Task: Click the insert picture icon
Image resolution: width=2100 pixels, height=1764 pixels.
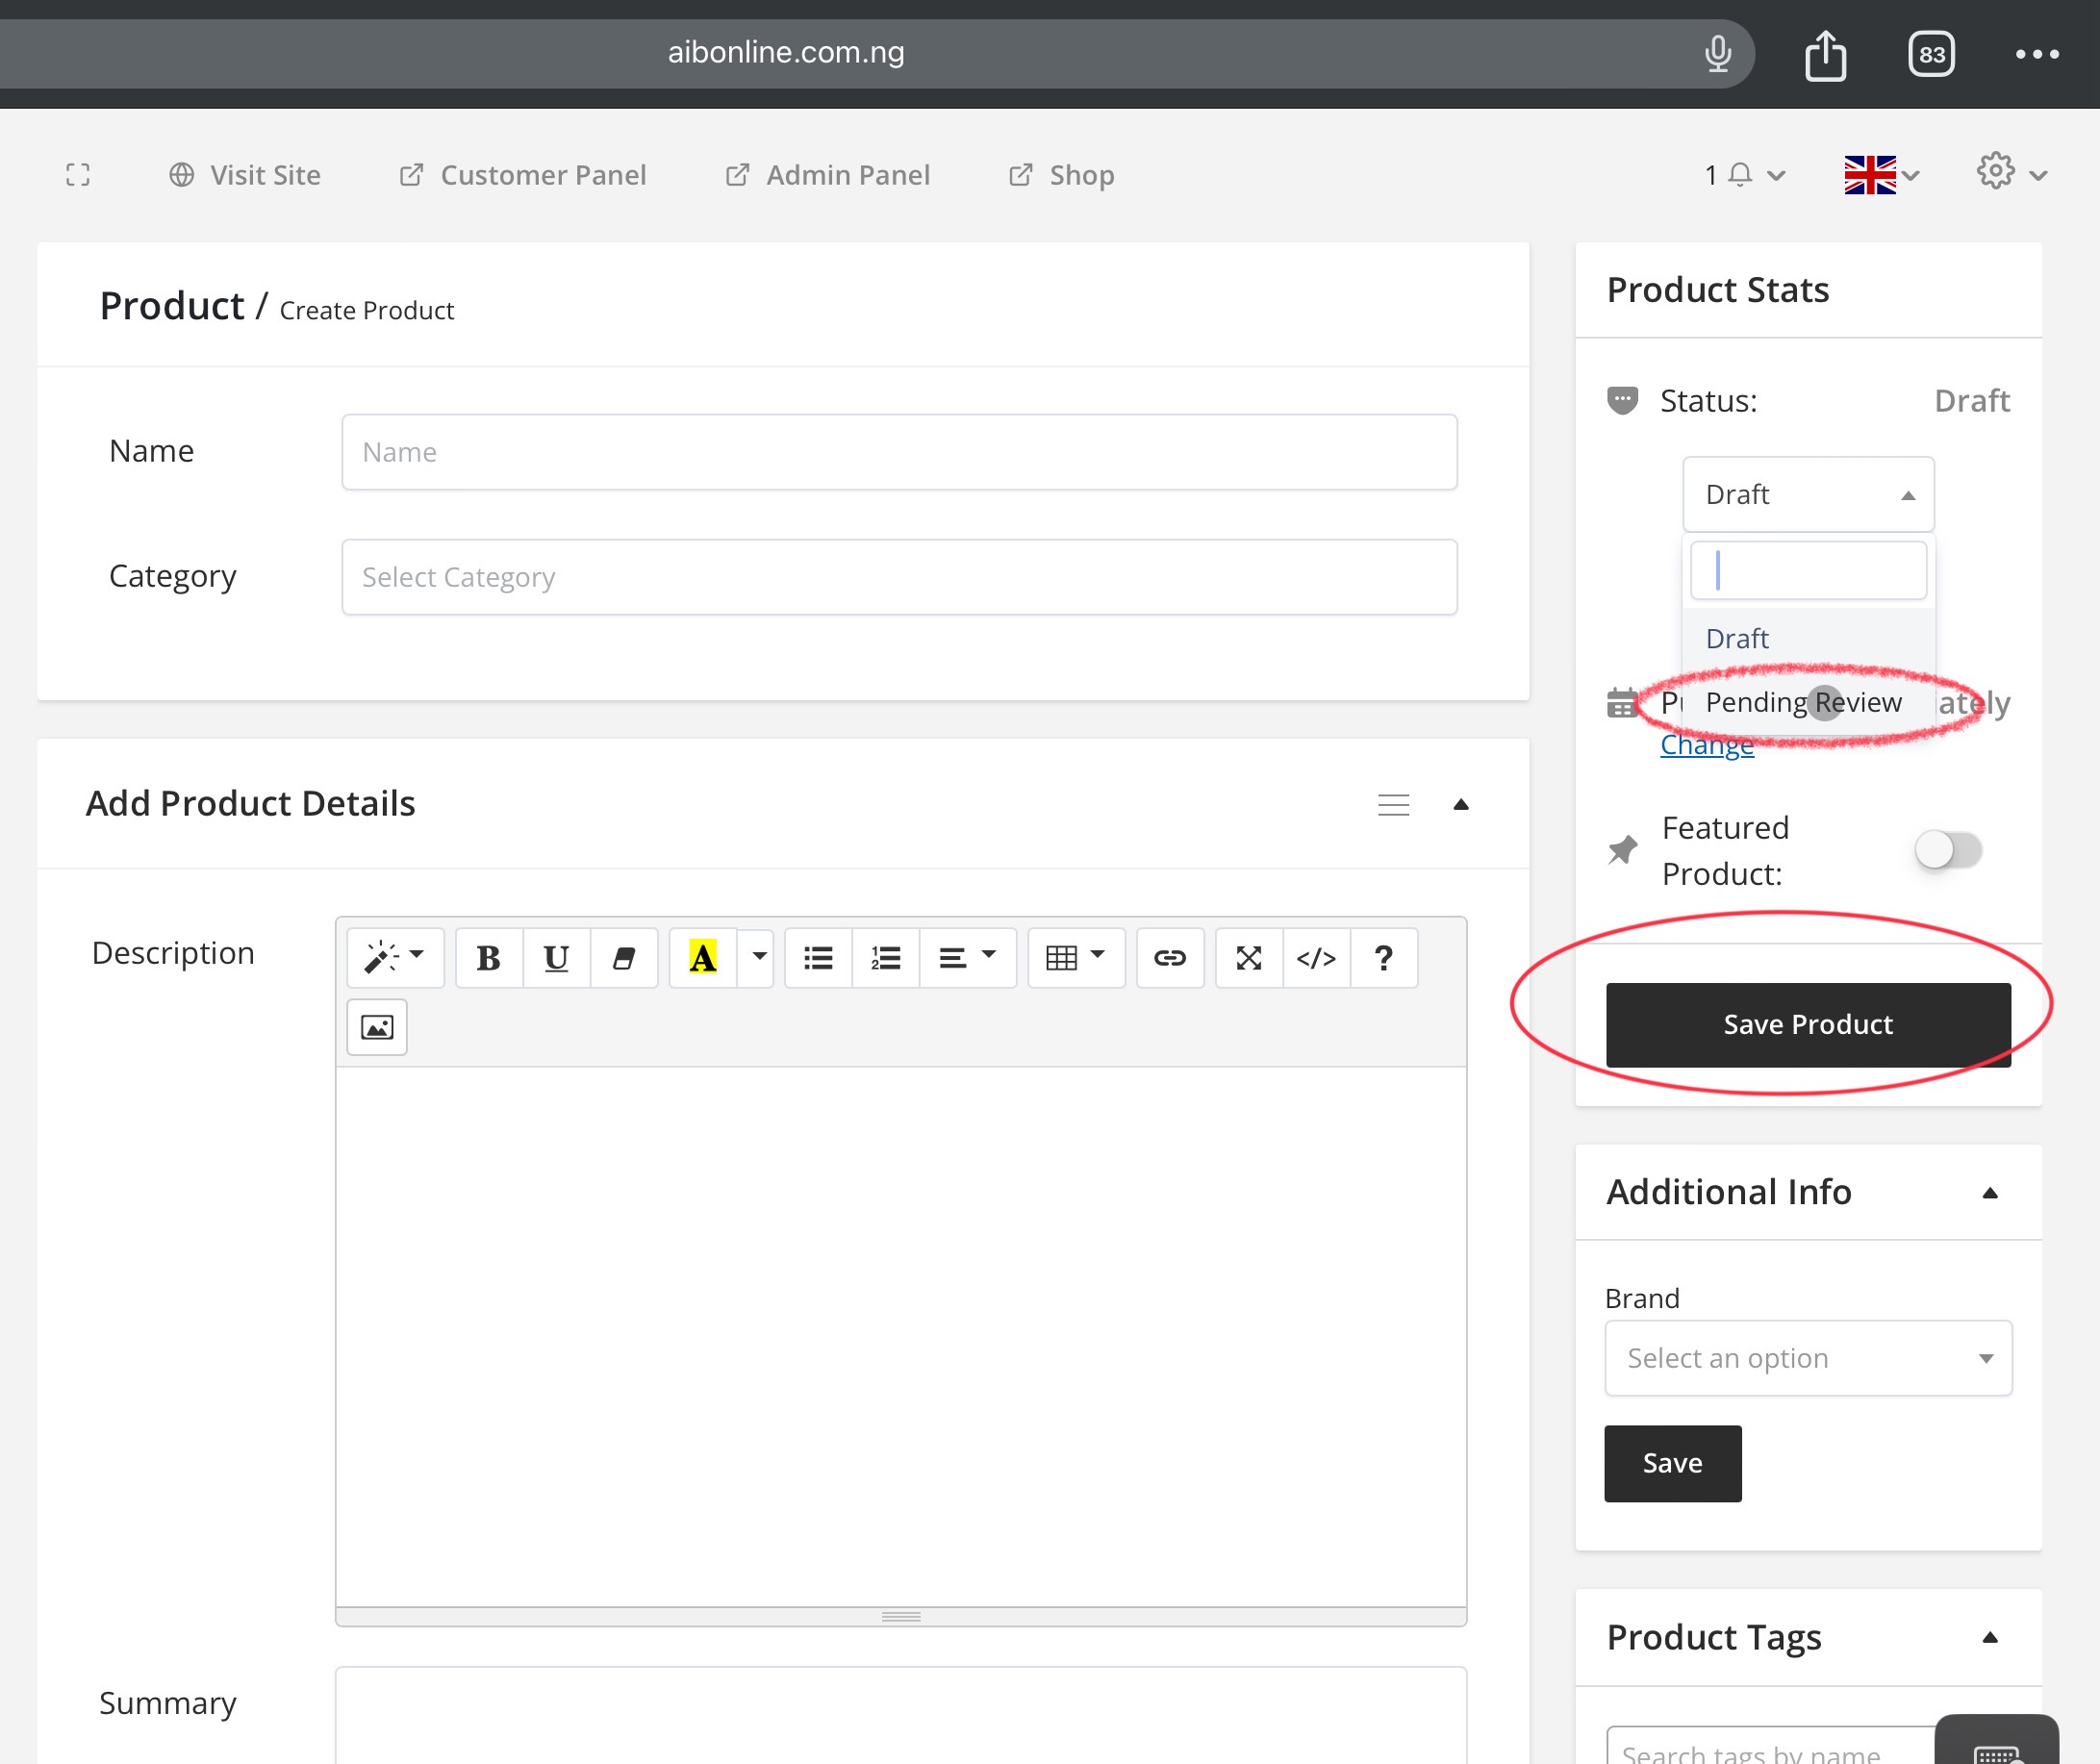Action: pos(377,1027)
